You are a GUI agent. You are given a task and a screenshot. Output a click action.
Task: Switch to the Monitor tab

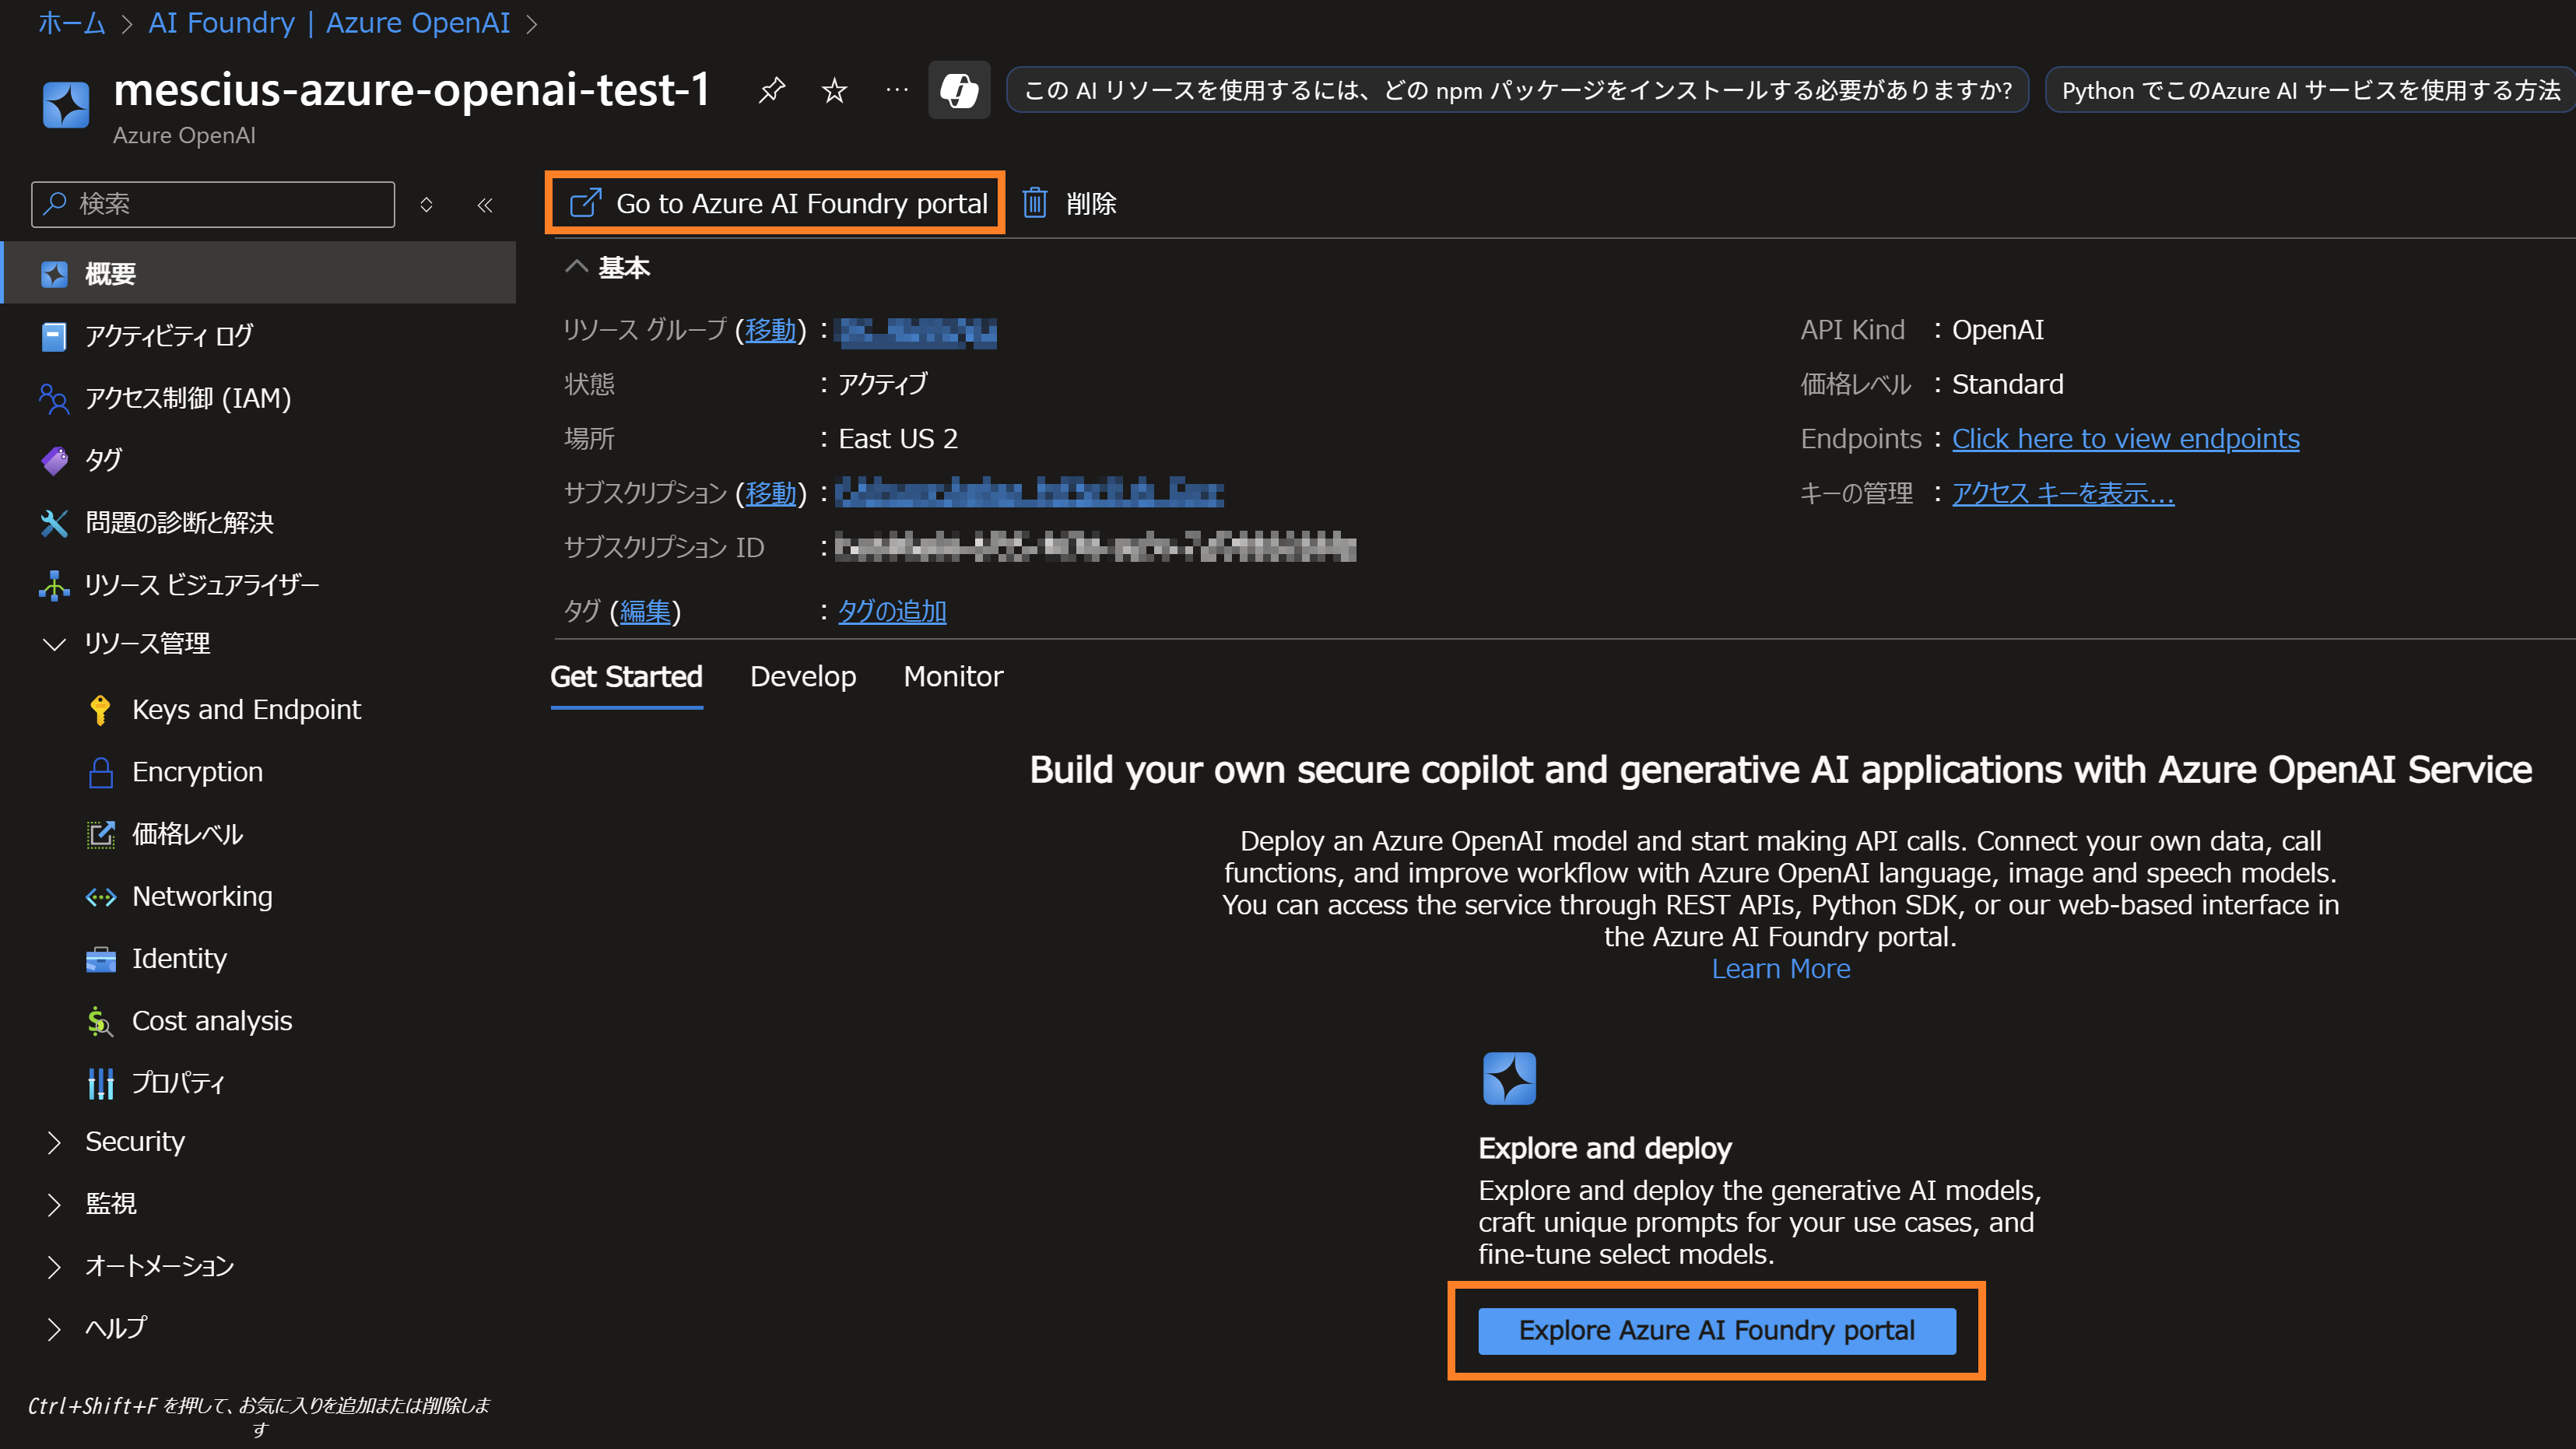click(x=952, y=677)
